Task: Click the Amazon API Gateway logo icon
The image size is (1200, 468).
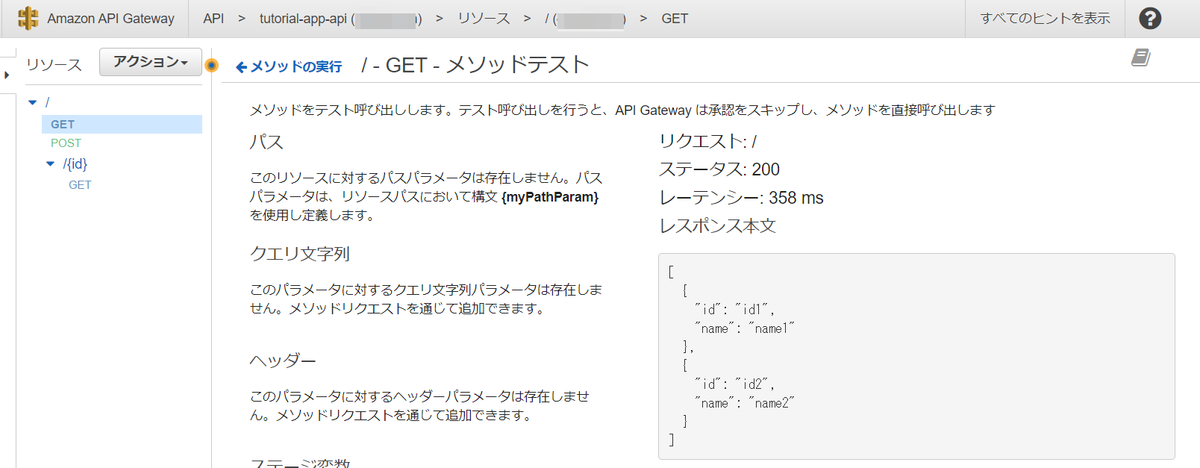Action: (29, 19)
